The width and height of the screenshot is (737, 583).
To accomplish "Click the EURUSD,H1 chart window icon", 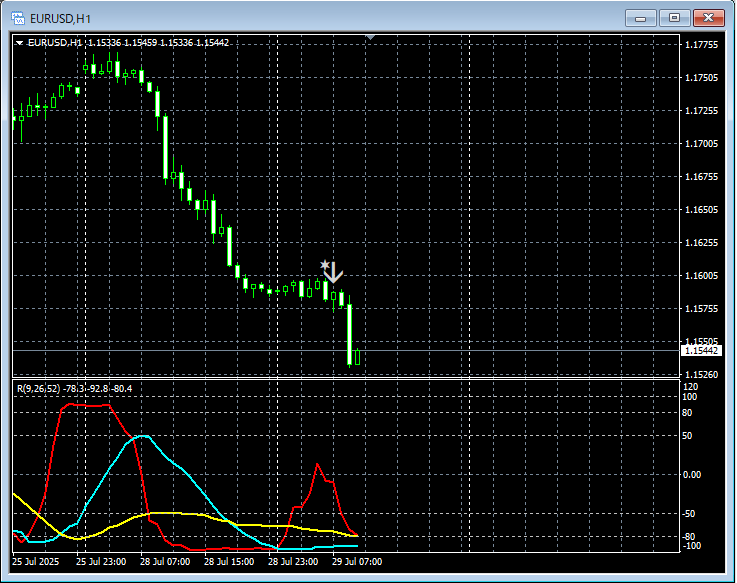I will [x=18, y=18].
